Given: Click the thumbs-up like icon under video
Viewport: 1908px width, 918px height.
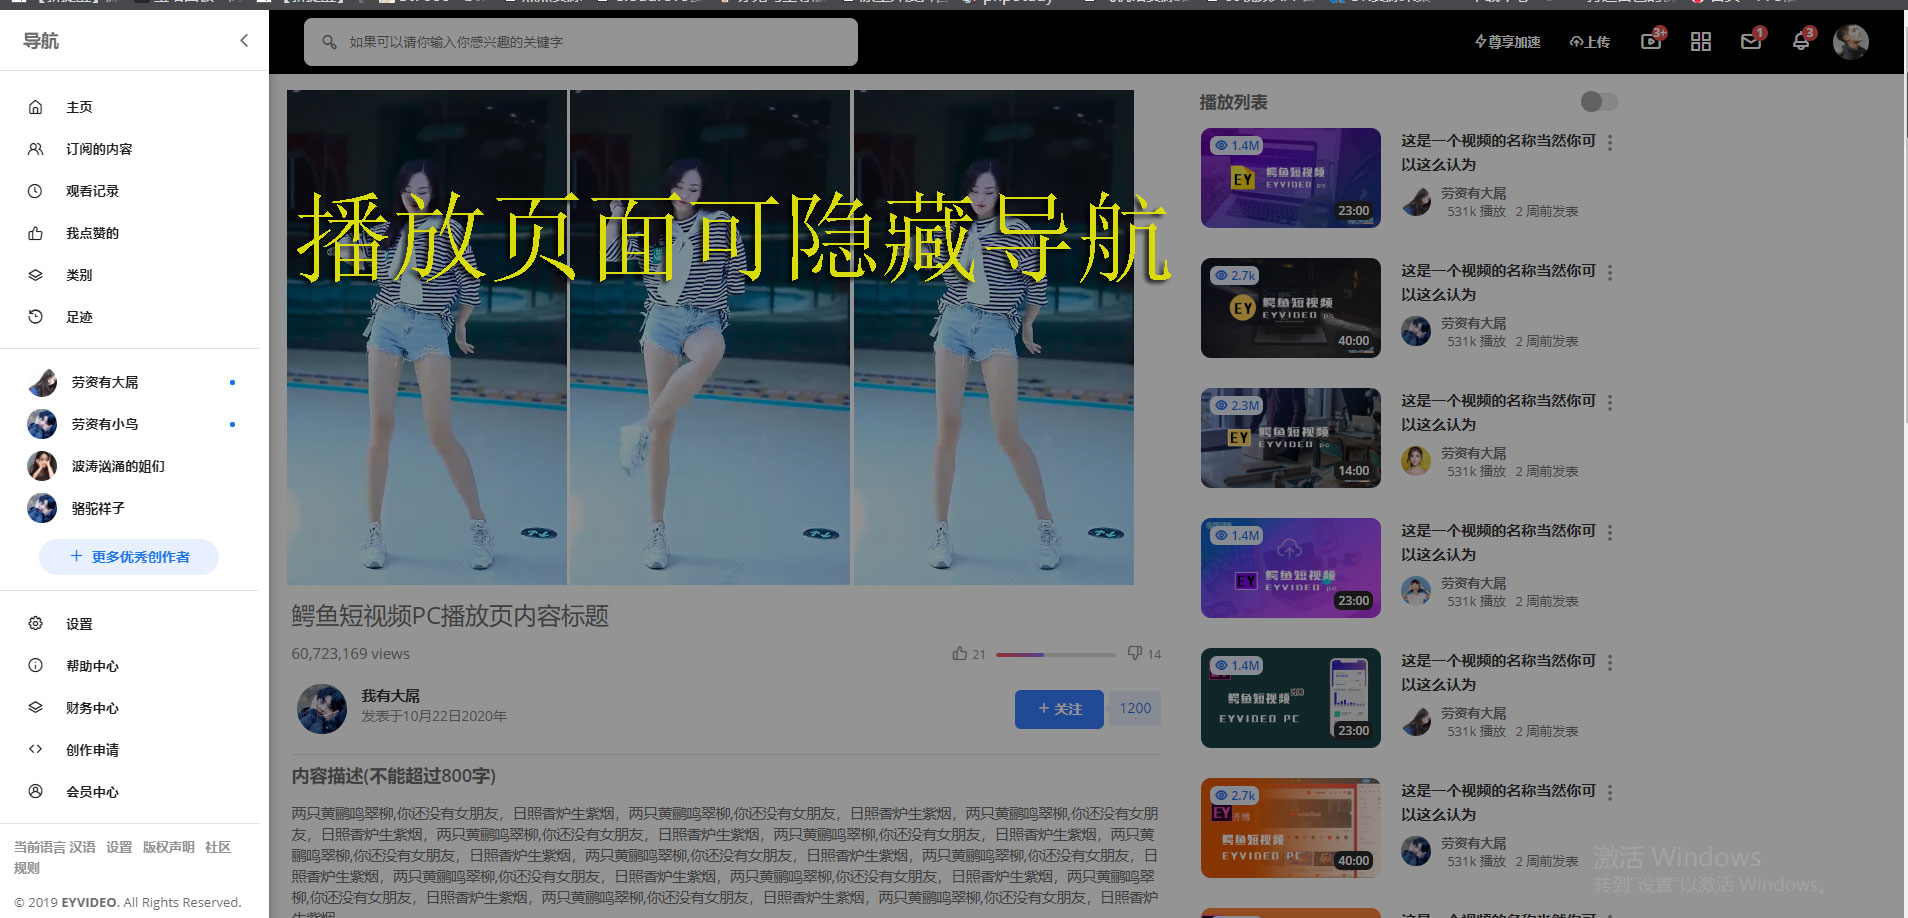Looking at the screenshot, I should pos(960,654).
